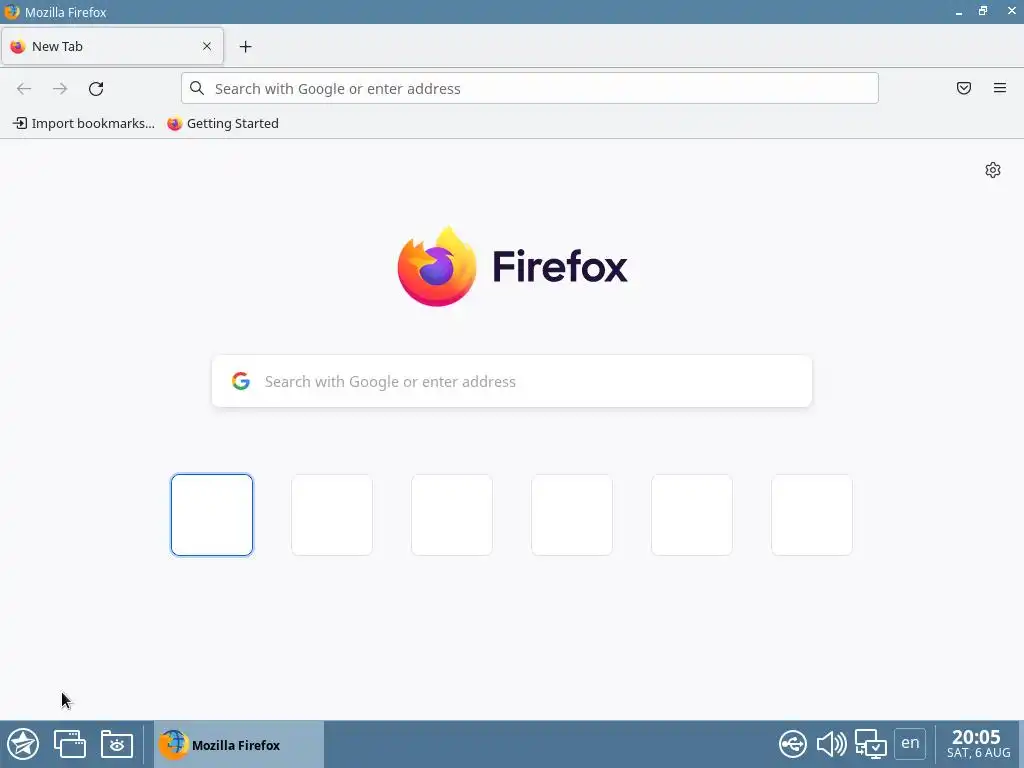Screen dimensions: 1024x768
Task: Select the highlighted first shortcut tile
Action: click(212, 515)
